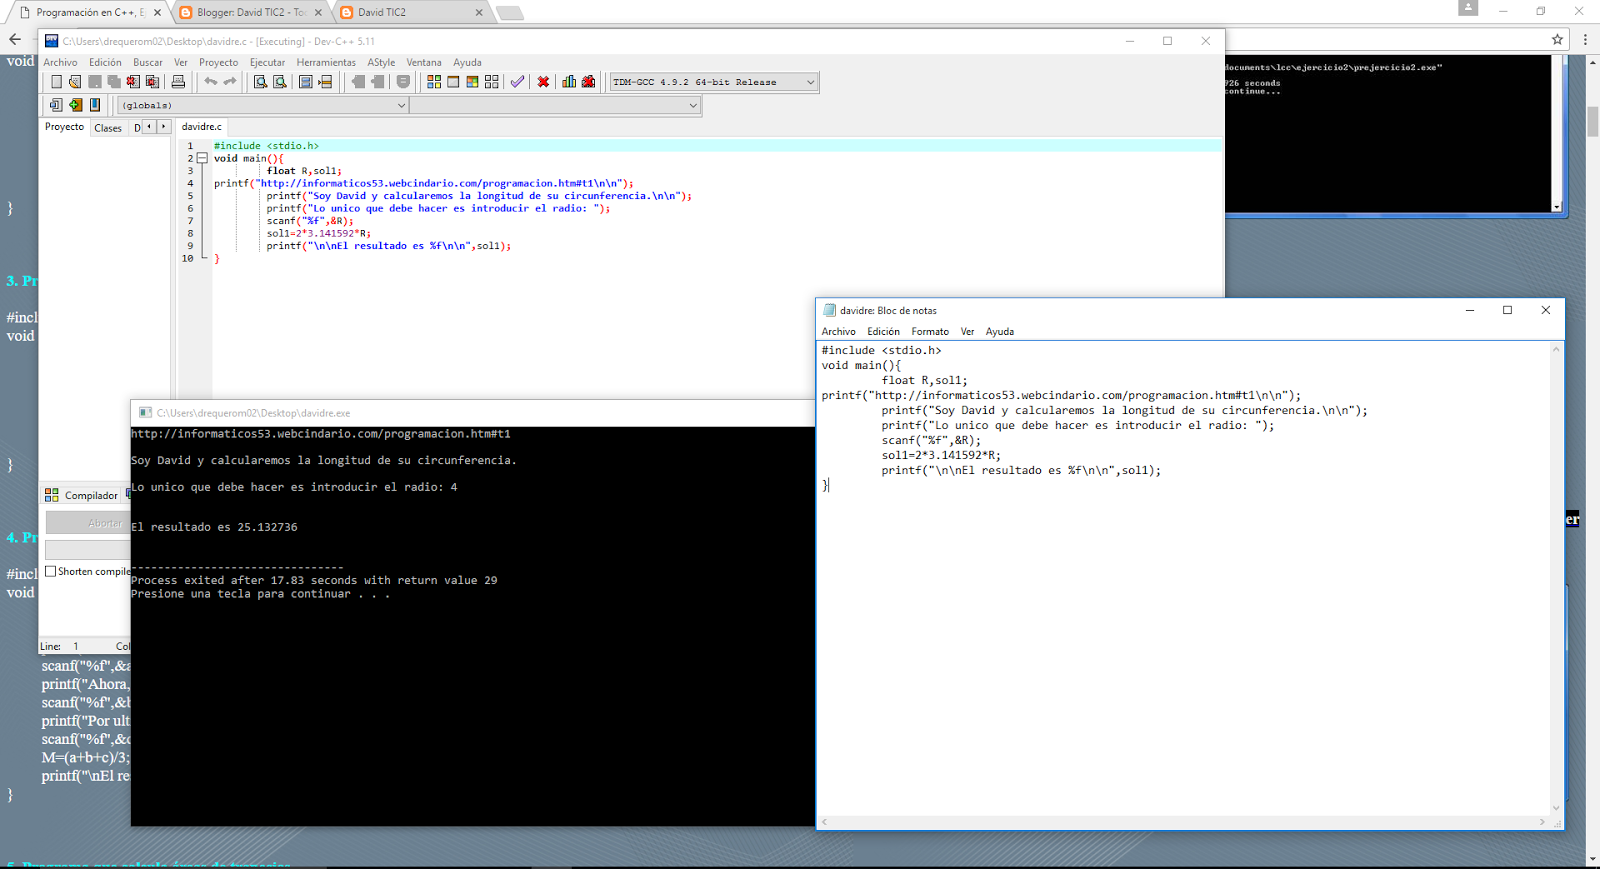Open a new browser tab

(510, 13)
